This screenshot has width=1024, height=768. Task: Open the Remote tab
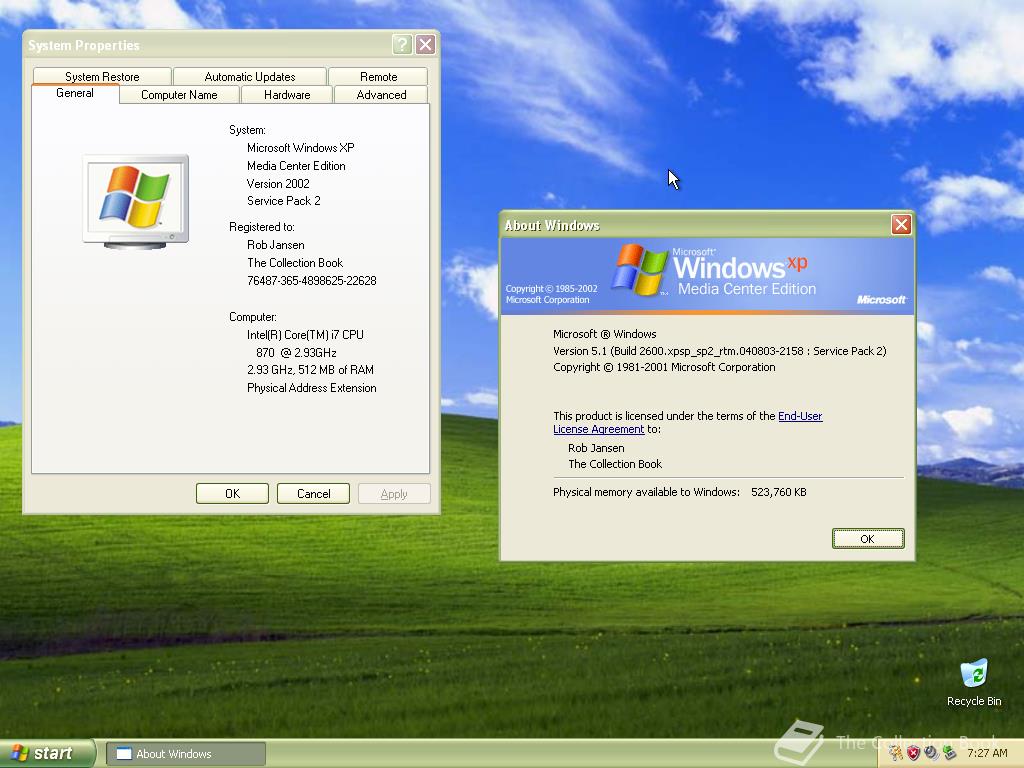[378, 76]
